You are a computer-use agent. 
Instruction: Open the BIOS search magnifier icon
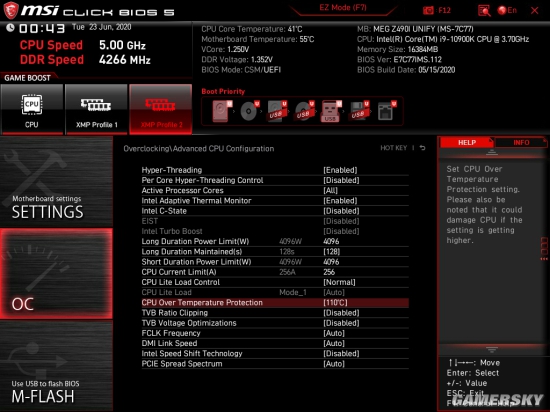(484, 11)
